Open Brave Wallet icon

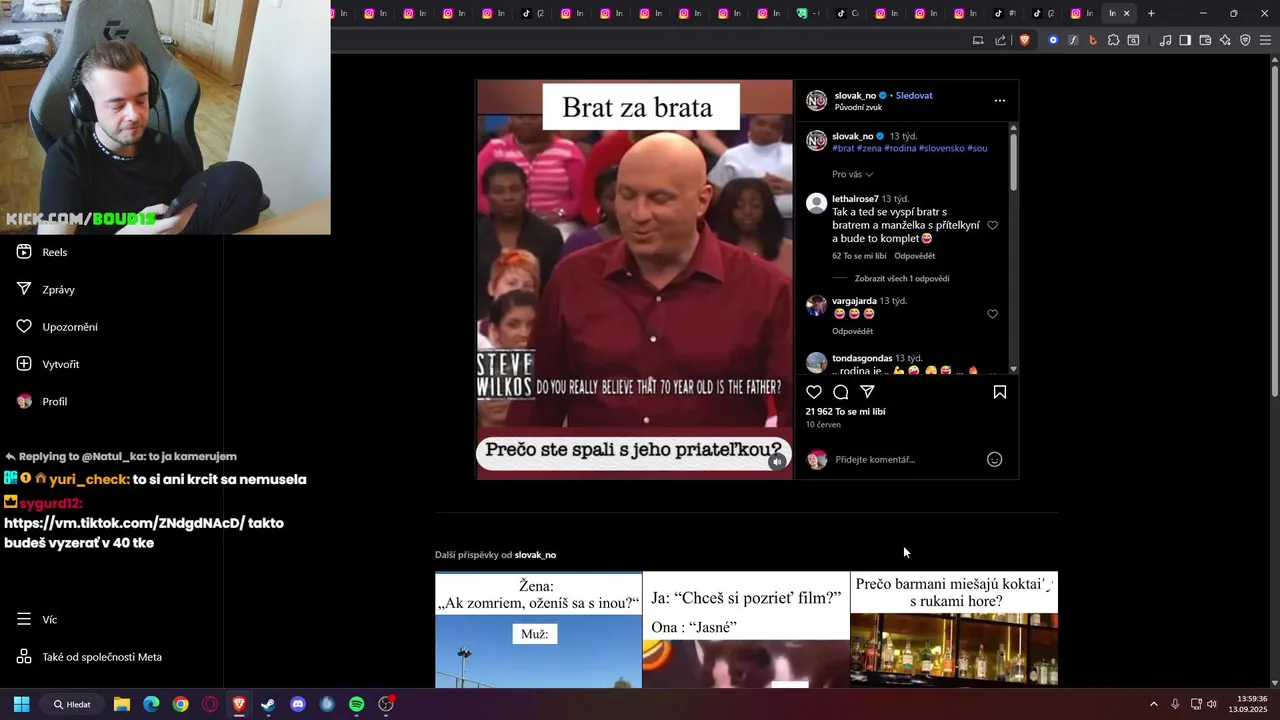tap(1205, 40)
